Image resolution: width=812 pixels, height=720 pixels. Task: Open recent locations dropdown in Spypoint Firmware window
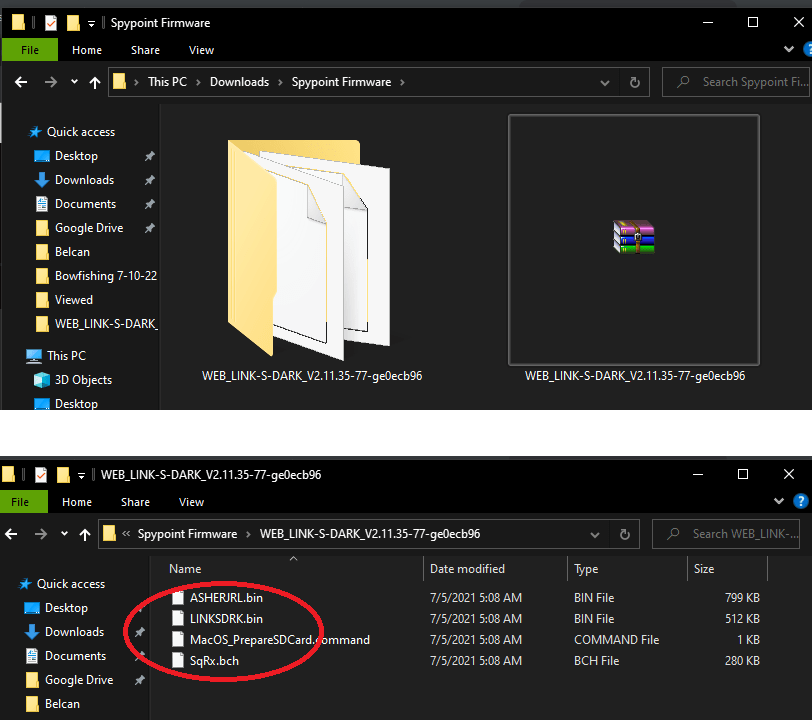pyautogui.click(x=75, y=82)
